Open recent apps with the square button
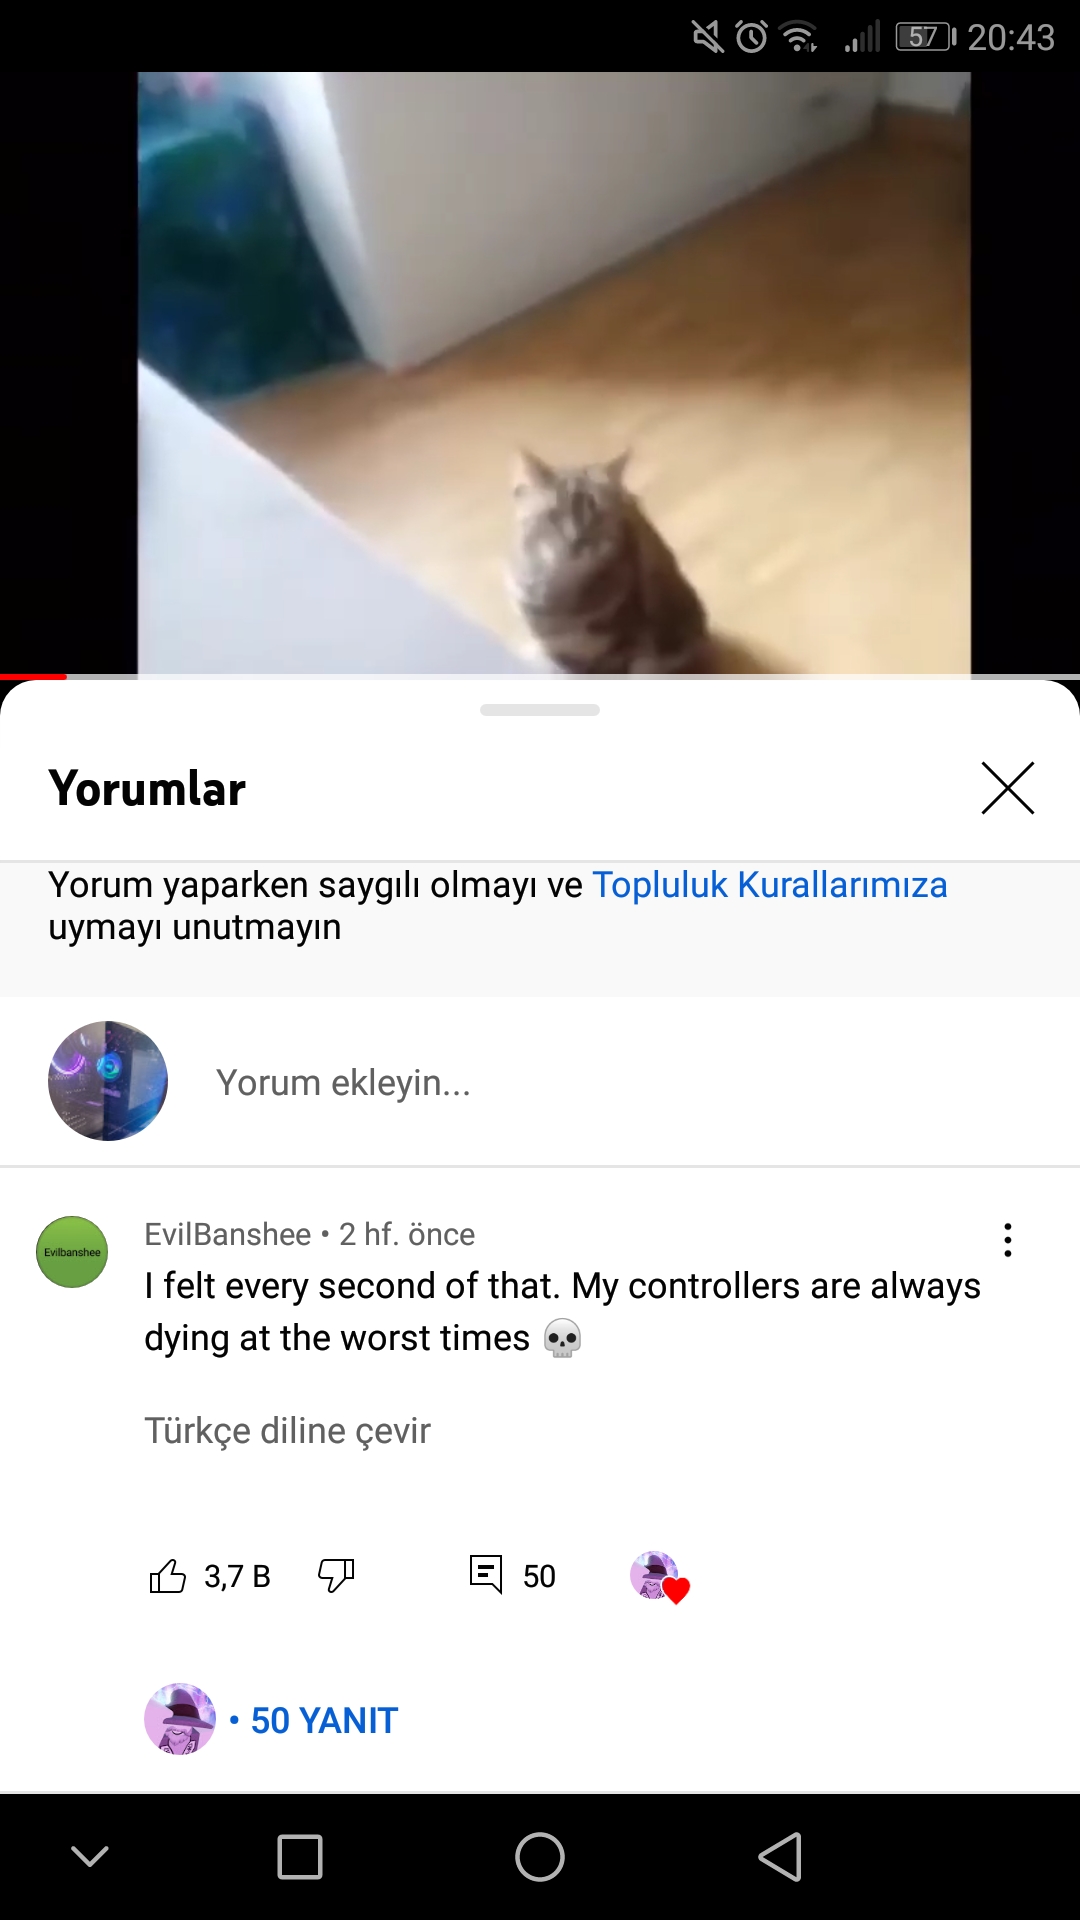This screenshot has width=1080, height=1920. [x=300, y=1857]
